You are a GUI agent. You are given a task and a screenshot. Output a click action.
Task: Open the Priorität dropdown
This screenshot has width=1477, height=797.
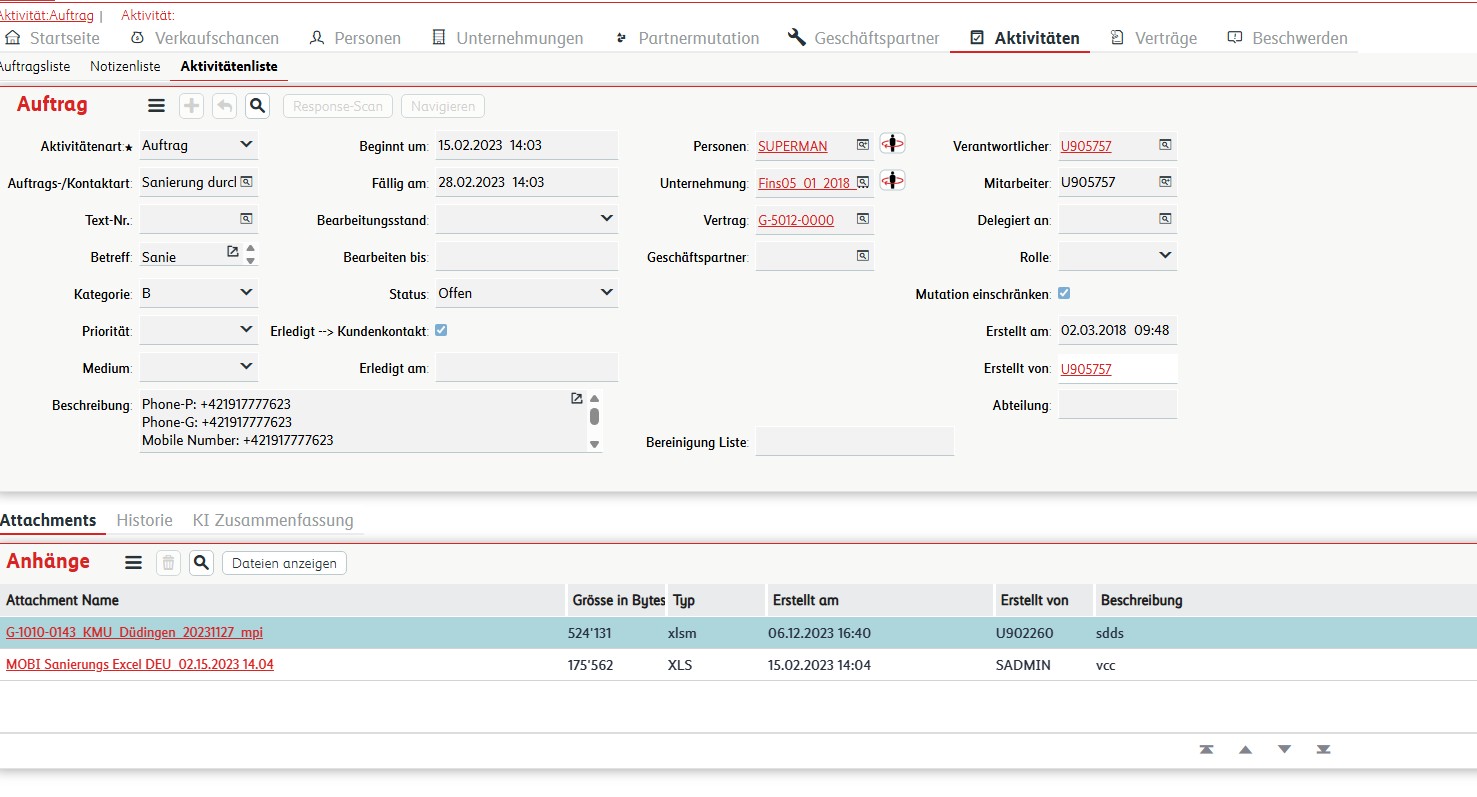[x=246, y=329]
